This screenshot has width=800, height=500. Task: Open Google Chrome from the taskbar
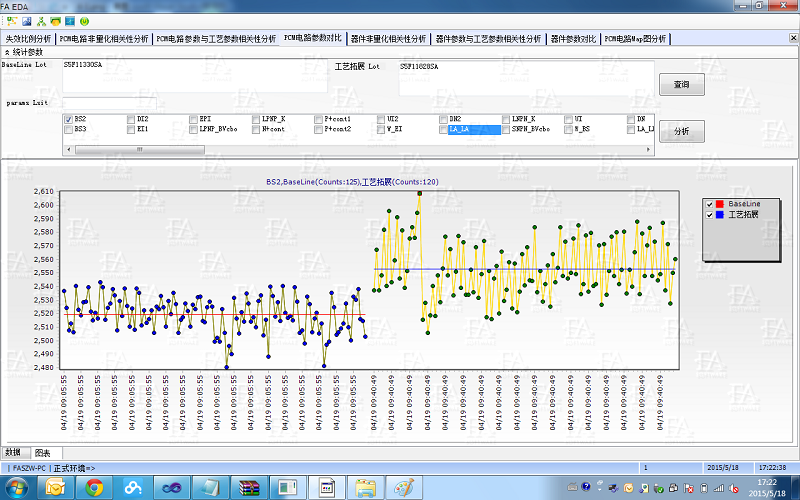click(x=95, y=487)
